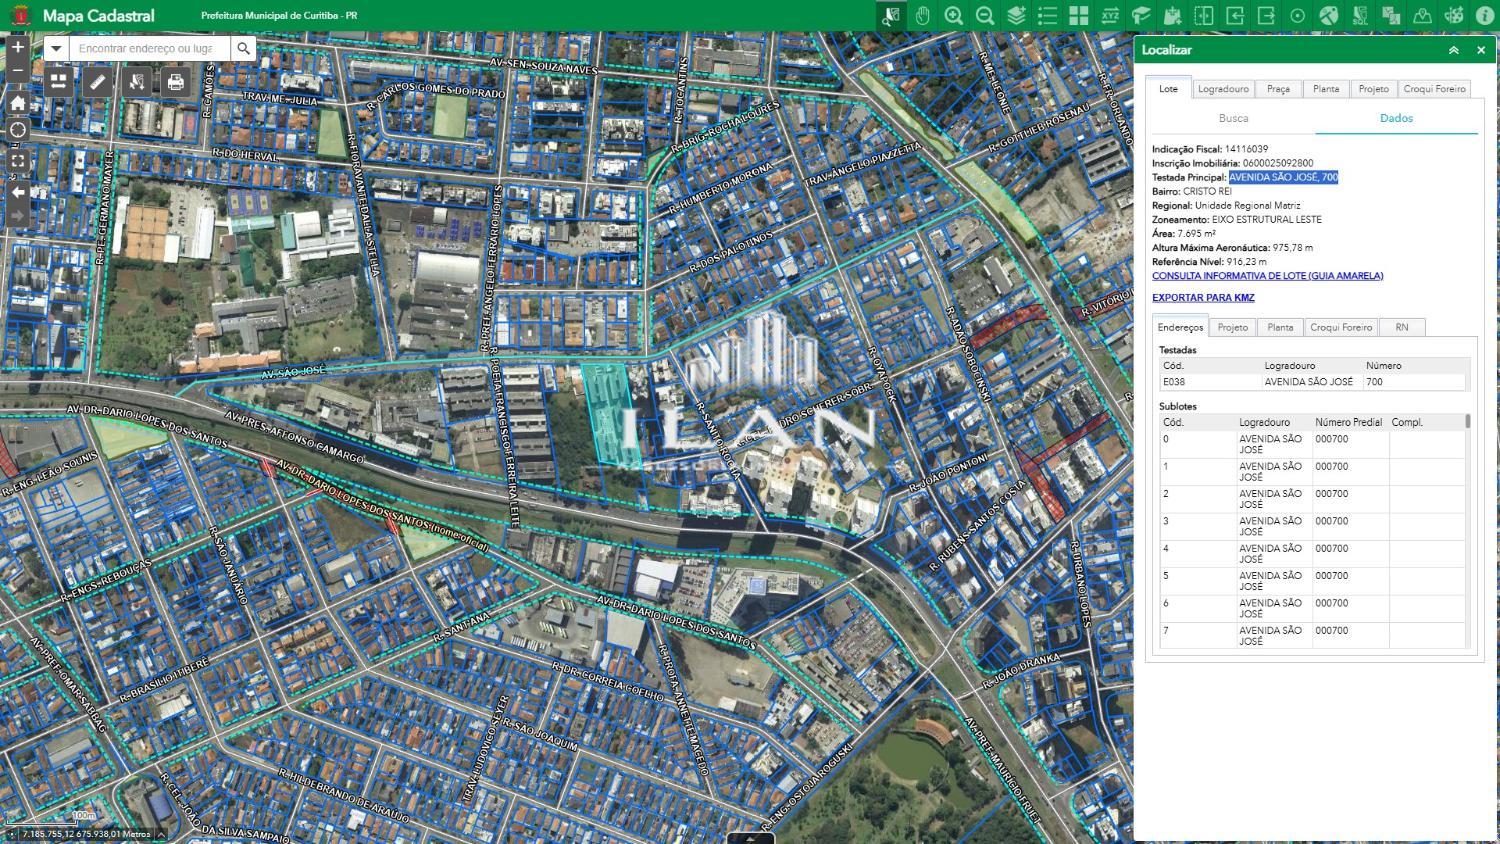
Task: Expand the coordinates bar arrow
Action: pyautogui.click(x=160, y=834)
